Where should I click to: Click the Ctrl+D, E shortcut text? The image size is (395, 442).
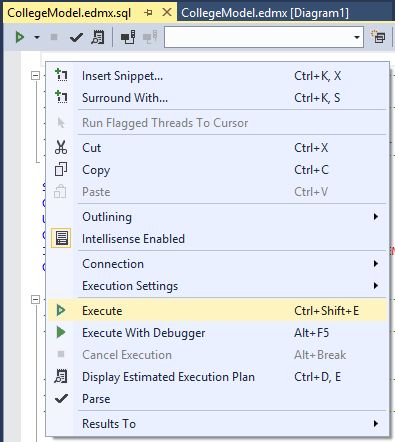pos(317,377)
